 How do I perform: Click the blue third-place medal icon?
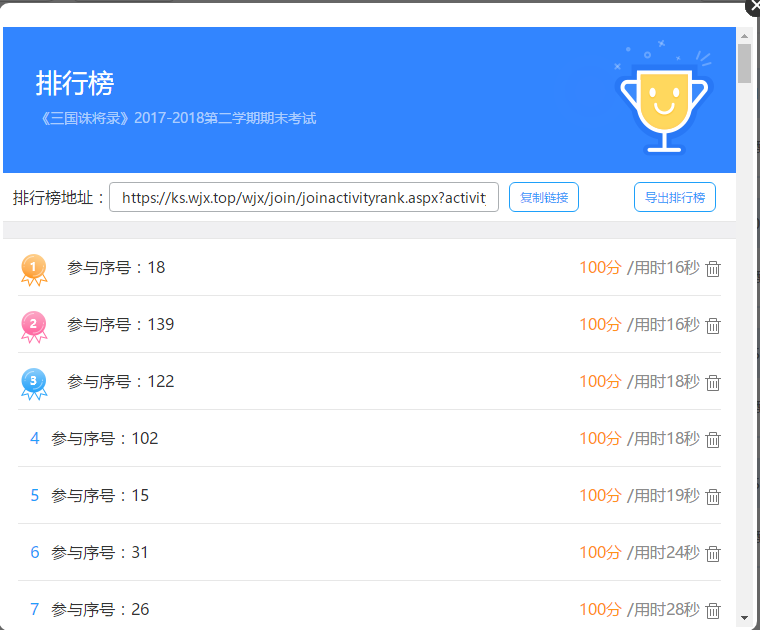(x=34, y=384)
